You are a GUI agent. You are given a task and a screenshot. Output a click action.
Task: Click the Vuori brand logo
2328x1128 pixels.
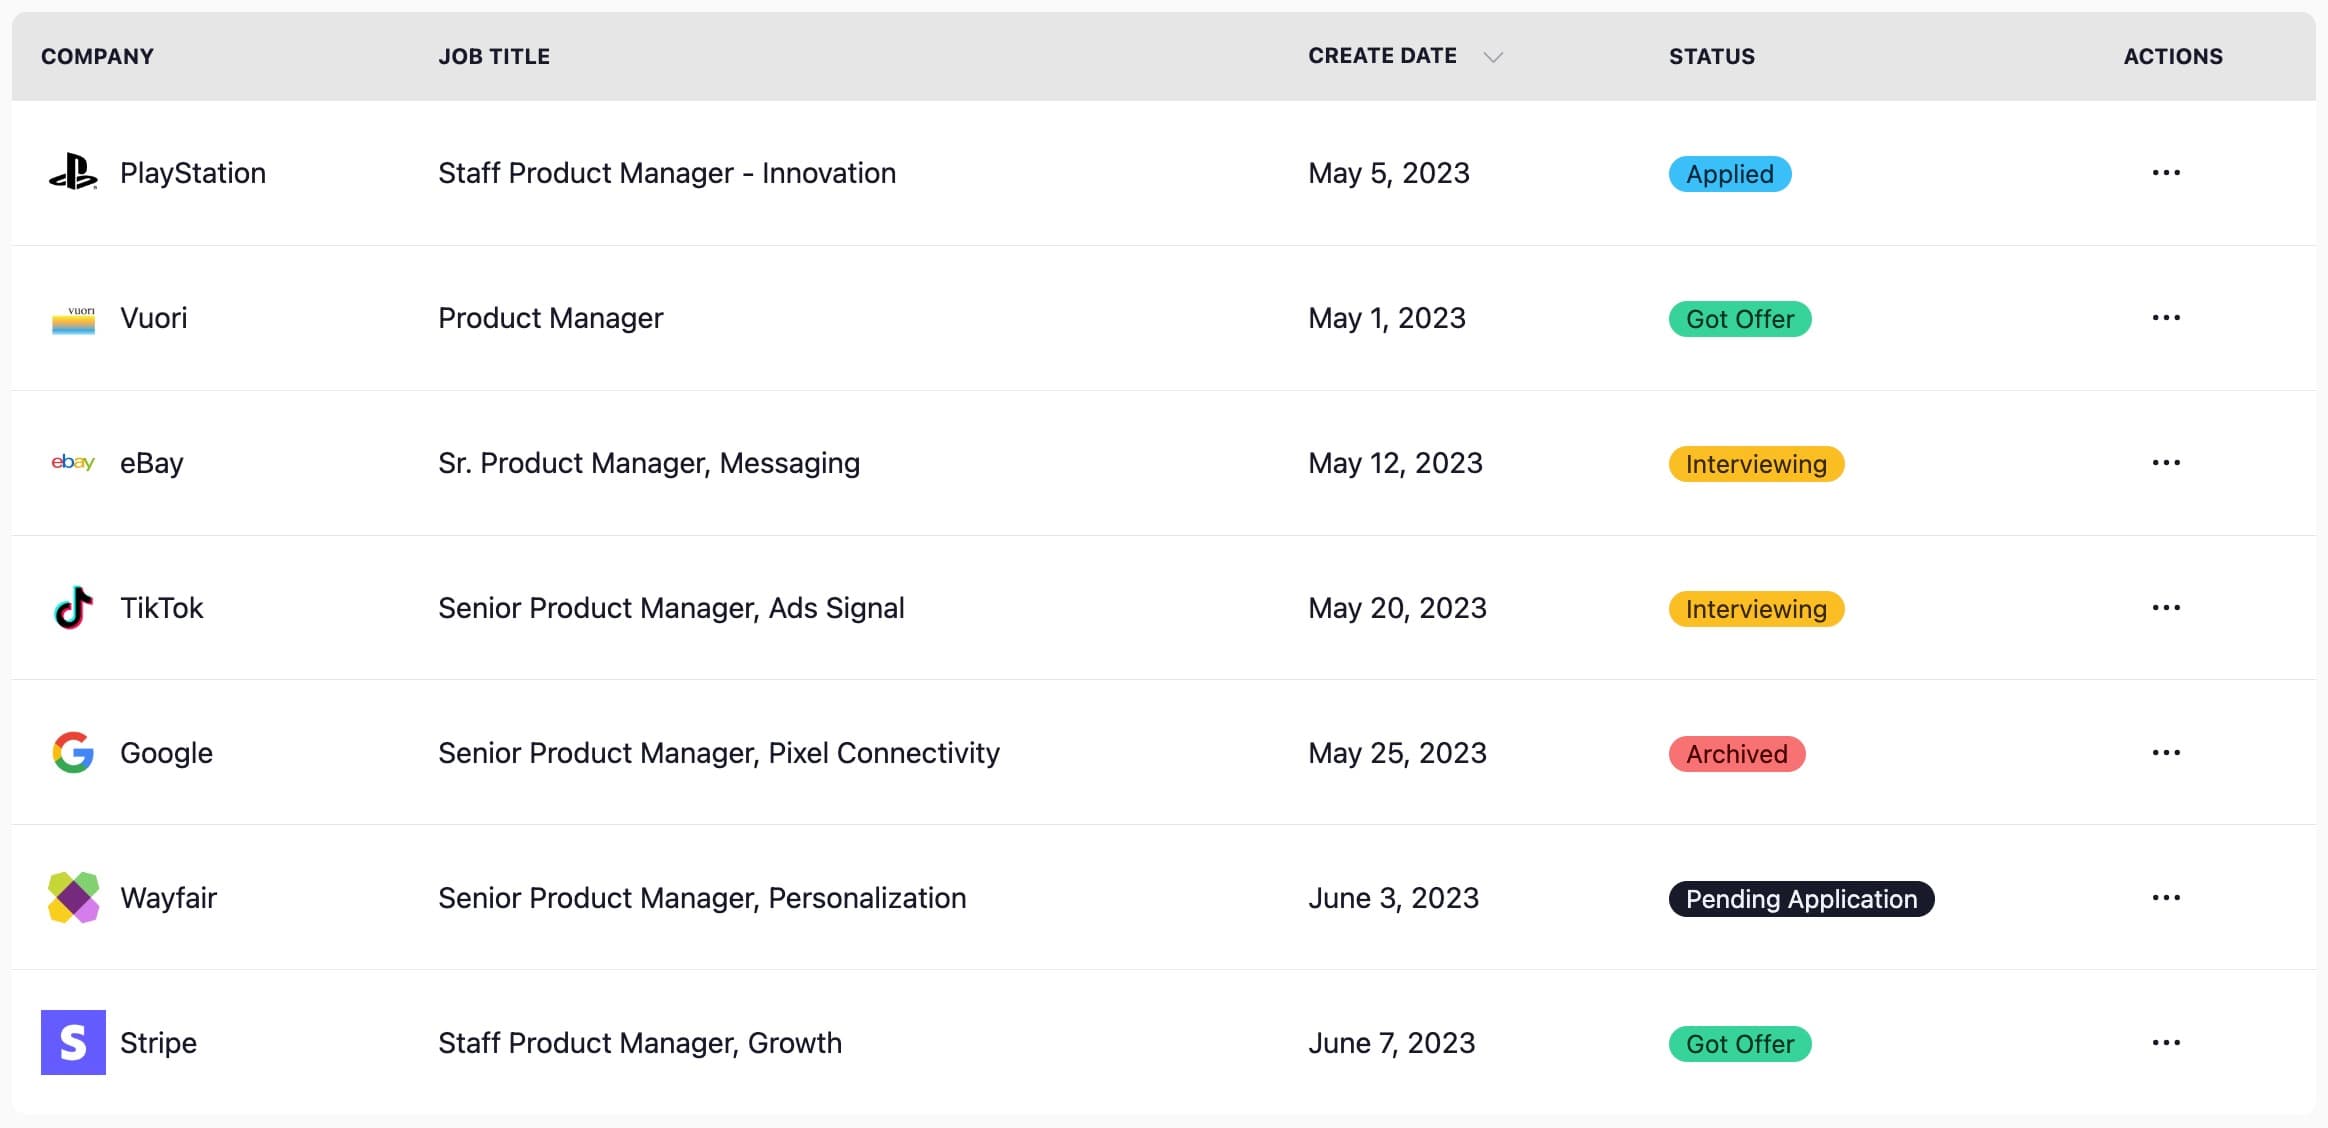[x=71, y=318]
